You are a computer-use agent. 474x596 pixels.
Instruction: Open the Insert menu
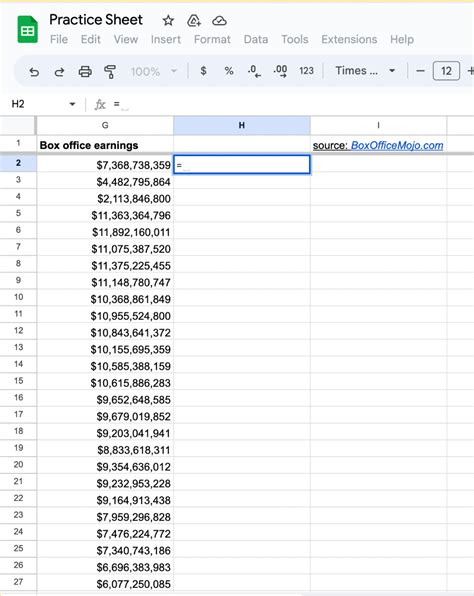pos(166,40)
